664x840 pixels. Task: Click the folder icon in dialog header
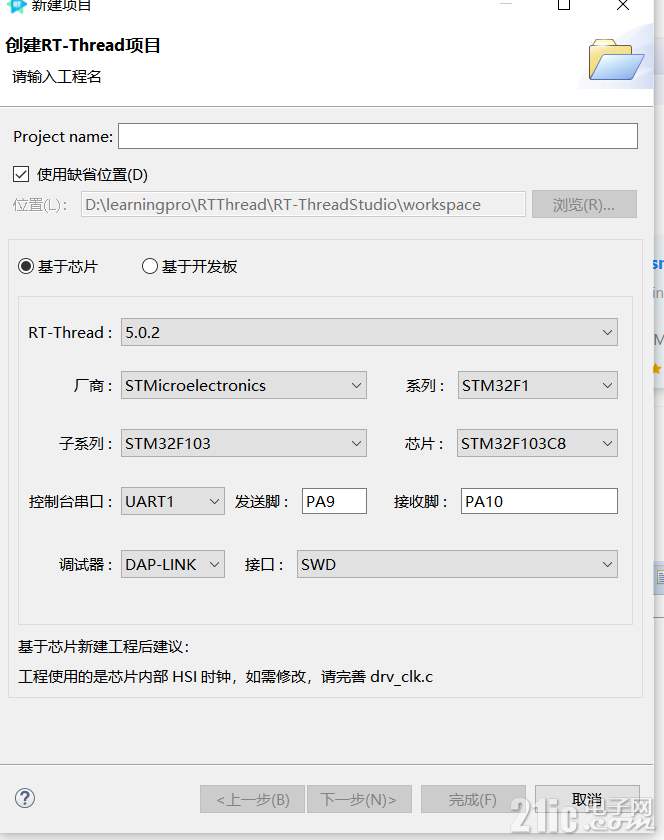[616, 59]
